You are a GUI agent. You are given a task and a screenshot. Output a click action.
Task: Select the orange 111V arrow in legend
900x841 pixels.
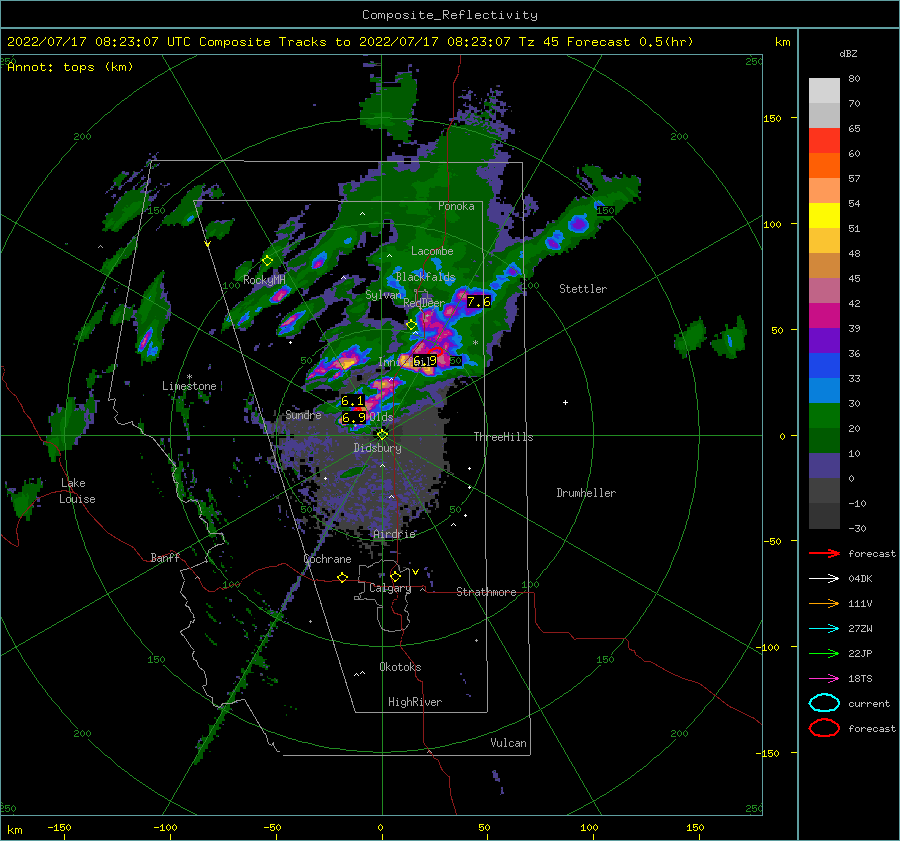point(824,603)
